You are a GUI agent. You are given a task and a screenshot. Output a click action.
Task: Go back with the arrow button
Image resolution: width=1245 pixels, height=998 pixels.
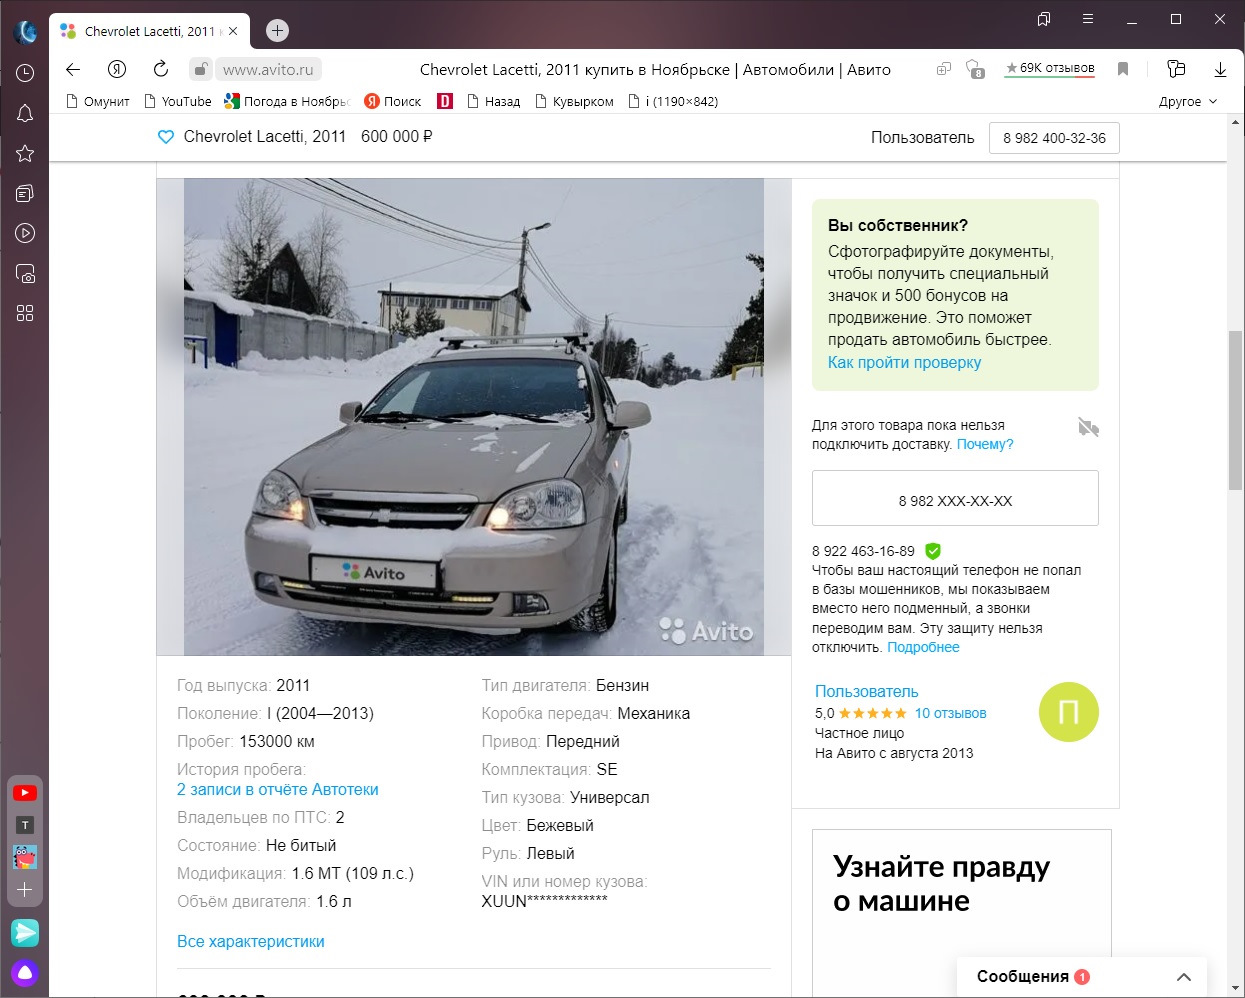pyautogui.click(x=72, y=69)
